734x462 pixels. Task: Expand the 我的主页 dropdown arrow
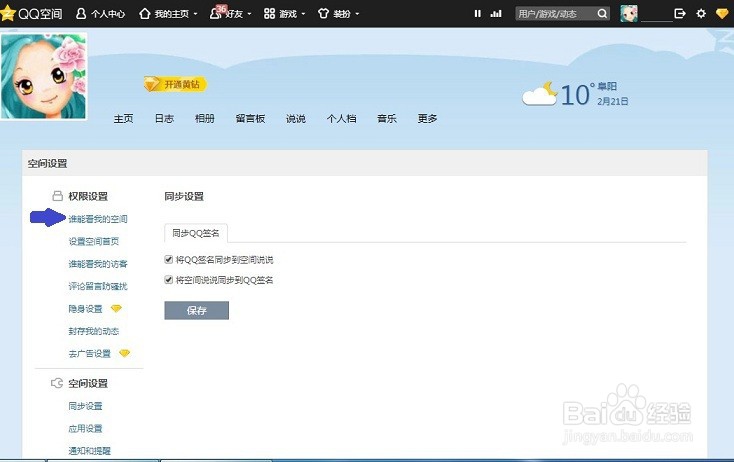coord(195,14)
